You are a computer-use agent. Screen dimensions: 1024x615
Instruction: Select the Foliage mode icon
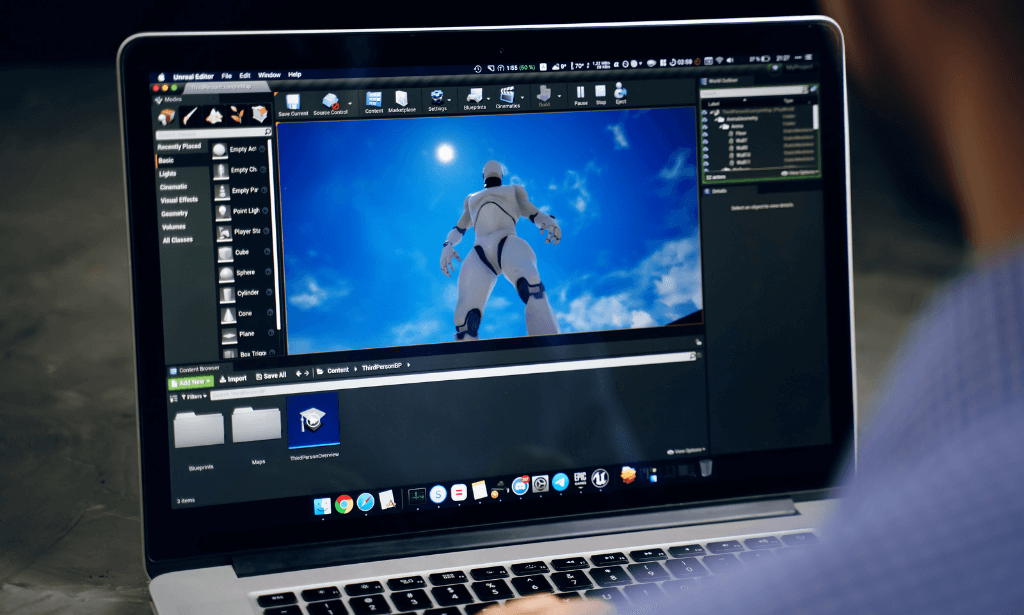237,115
